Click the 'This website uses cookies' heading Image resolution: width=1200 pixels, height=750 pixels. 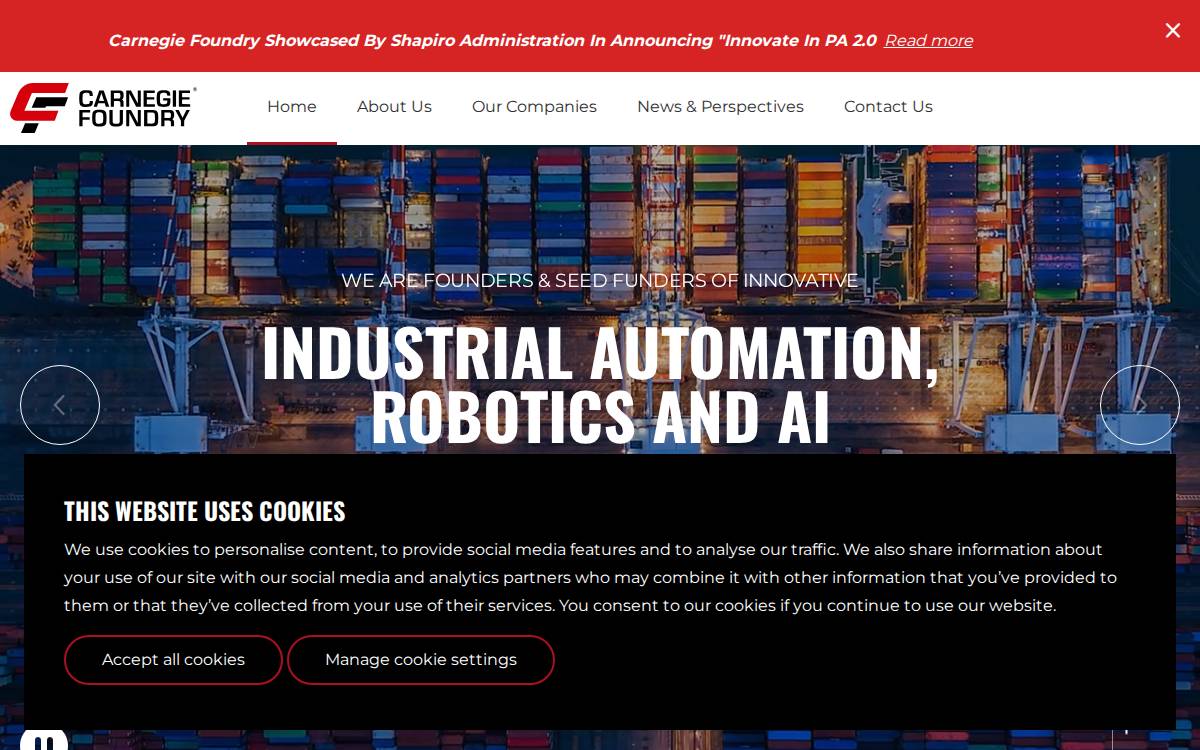(205, 511)
